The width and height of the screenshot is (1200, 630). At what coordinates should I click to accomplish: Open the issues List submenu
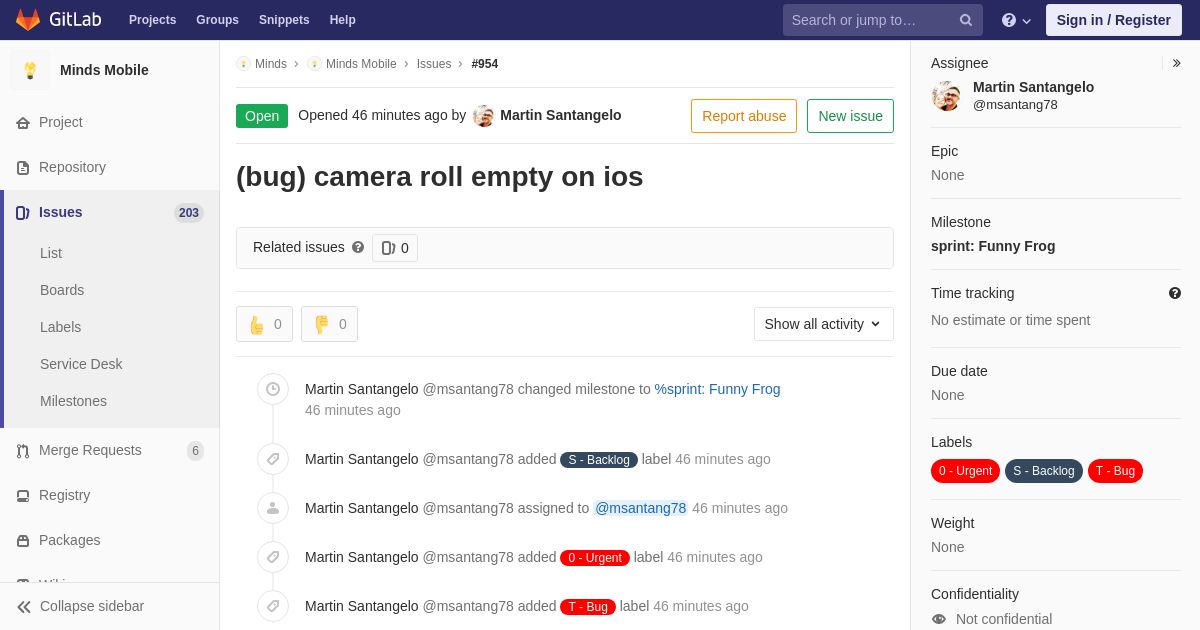pyautogui.click(x=51, y=253)
